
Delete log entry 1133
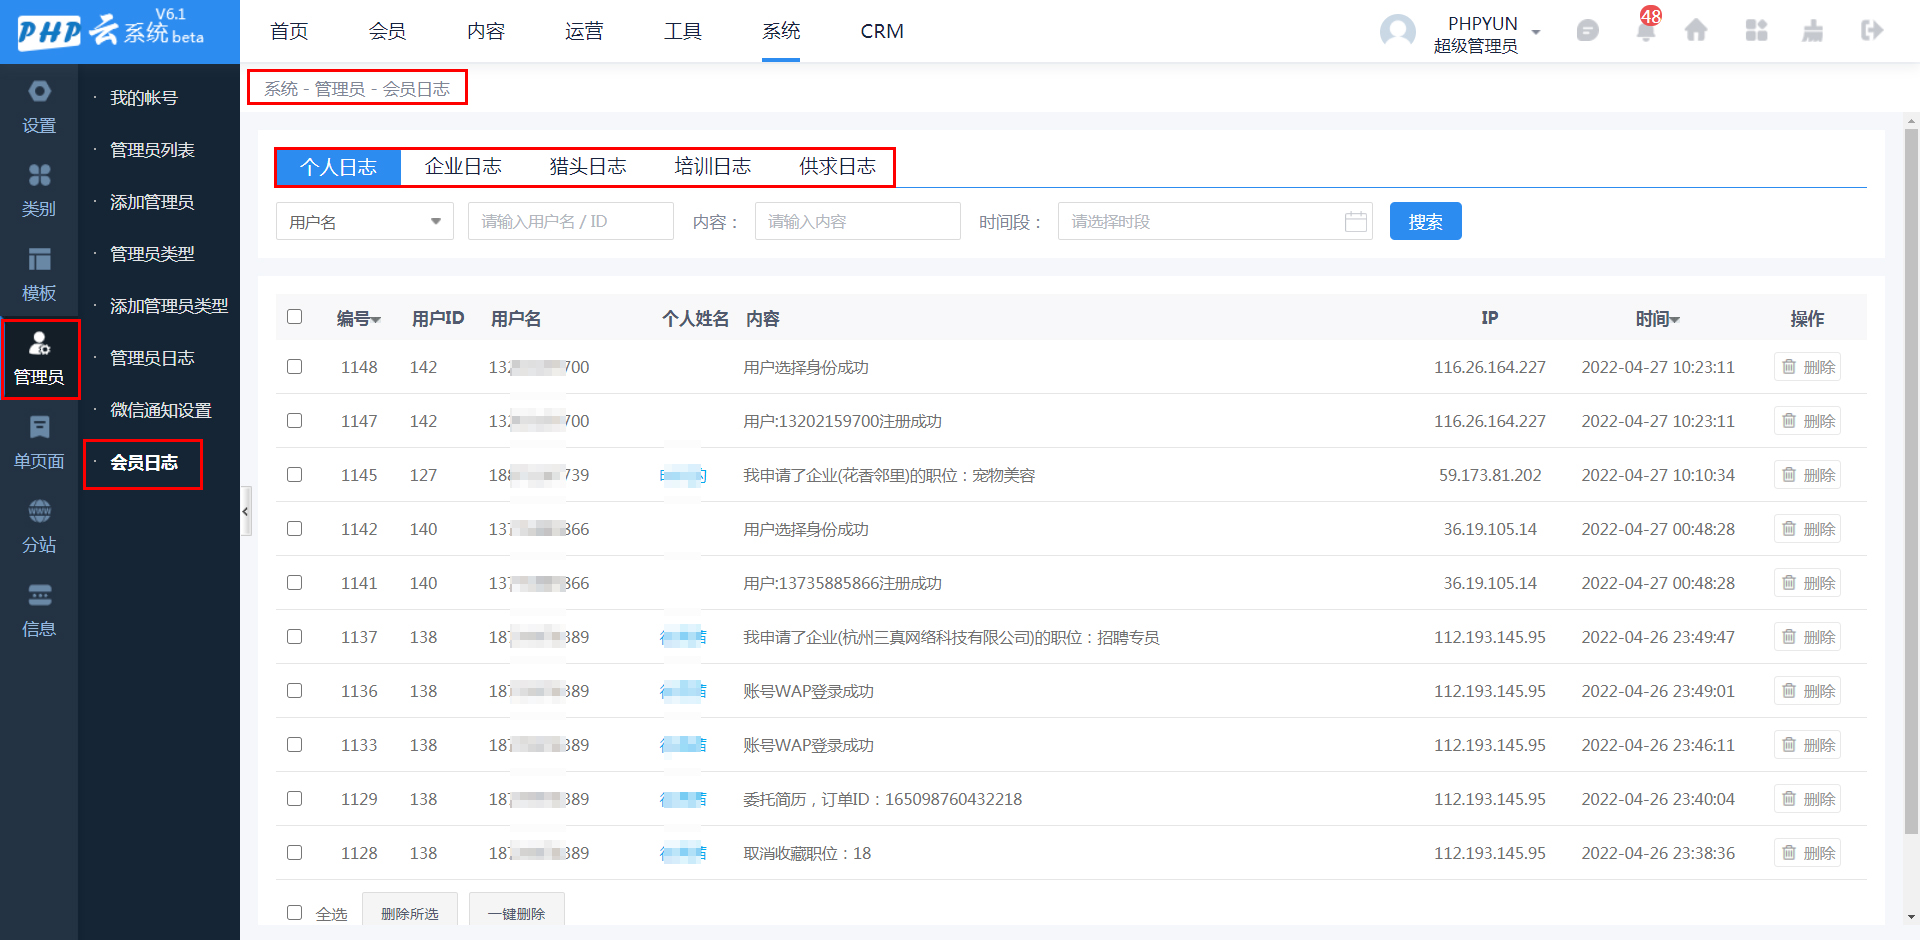pos(1807,745)
